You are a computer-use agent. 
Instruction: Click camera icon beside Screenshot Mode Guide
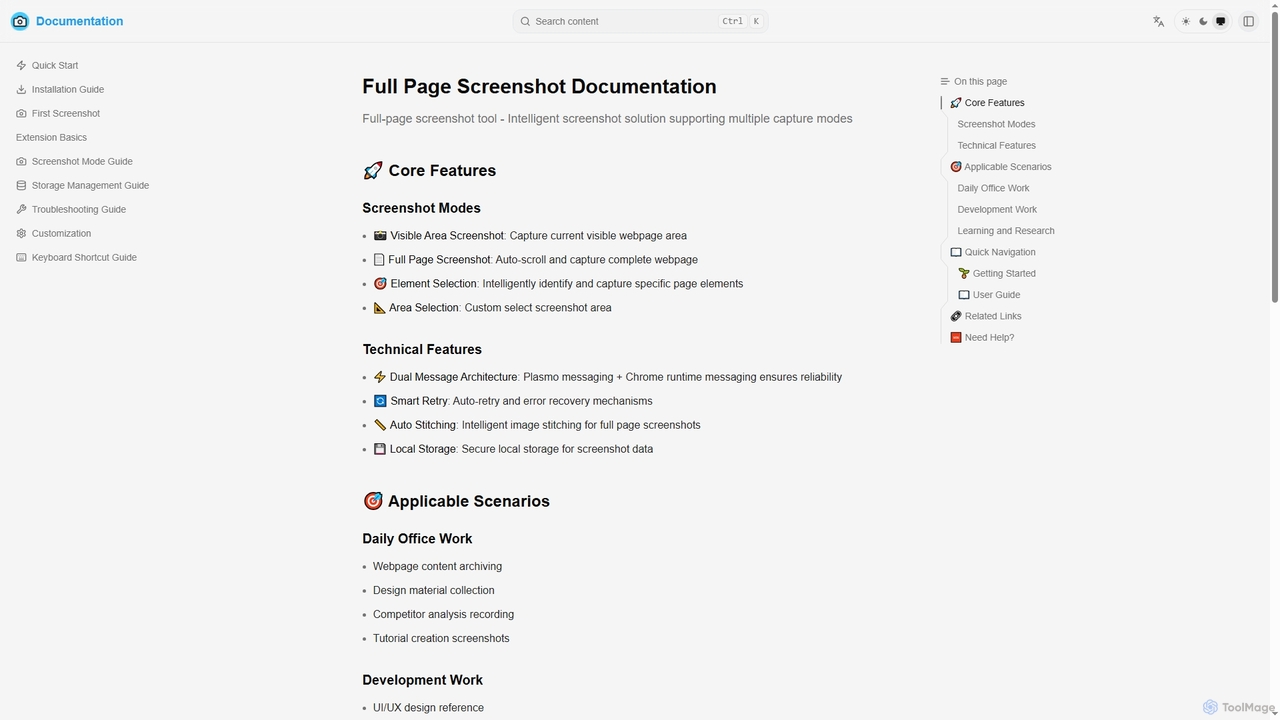tap(21, 161)
